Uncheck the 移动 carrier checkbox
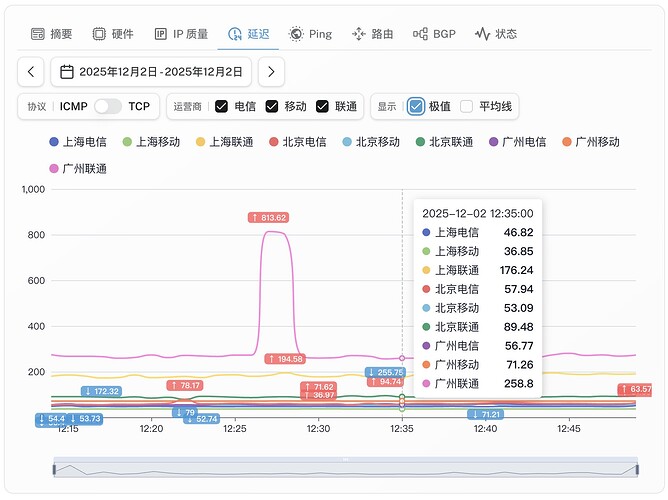 272,106
